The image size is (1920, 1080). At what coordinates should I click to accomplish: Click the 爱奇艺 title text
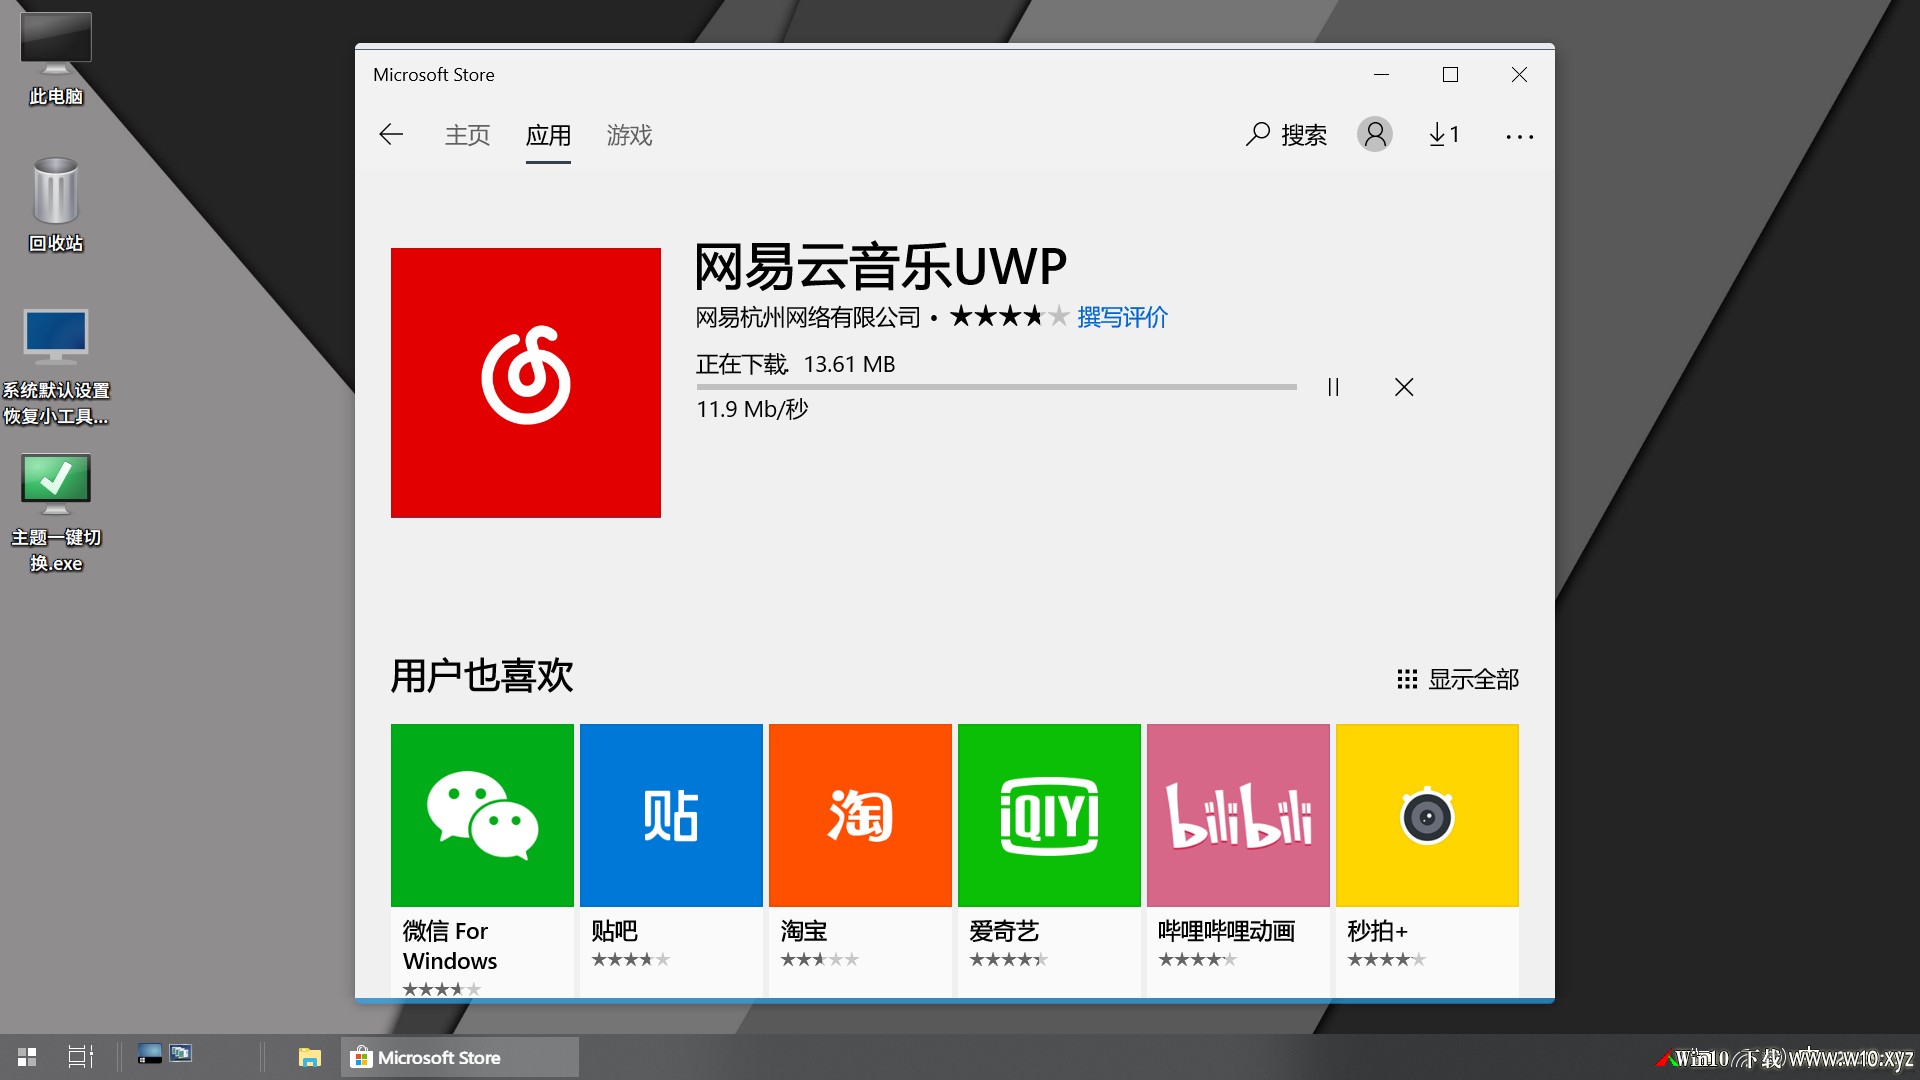[1004, 931]
